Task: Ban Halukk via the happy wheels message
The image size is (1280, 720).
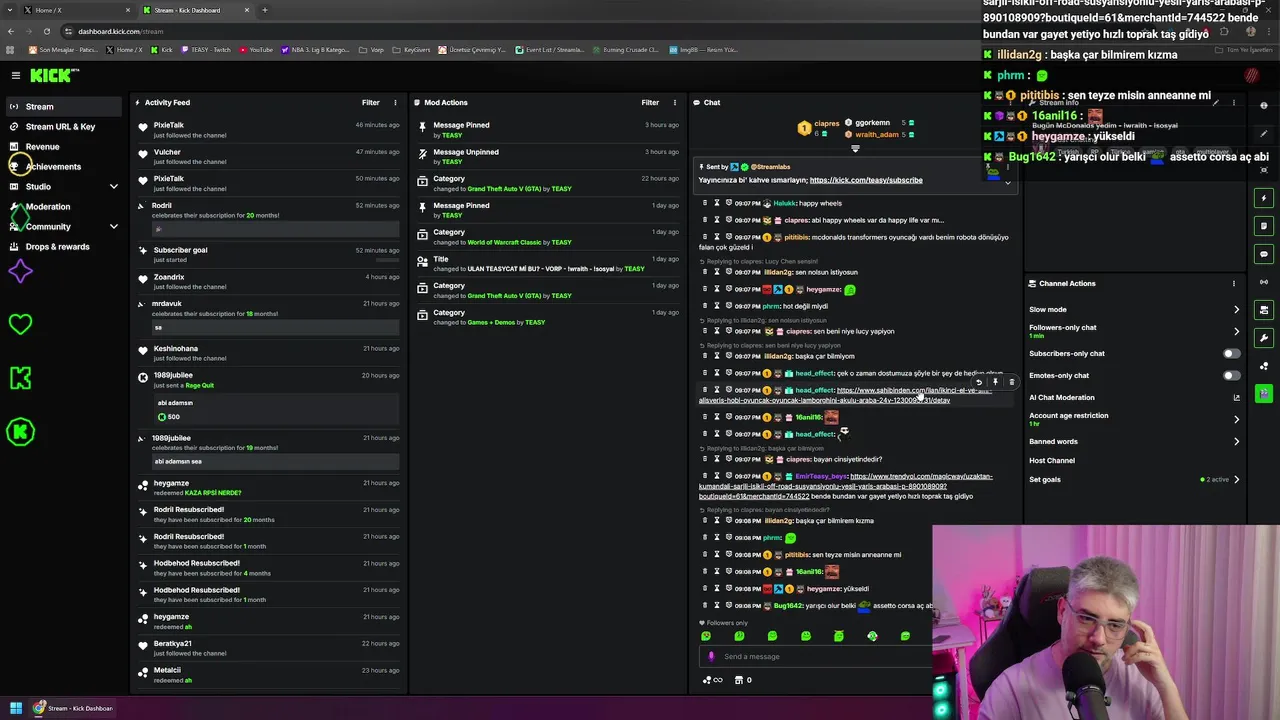Action: pos(729,203)
